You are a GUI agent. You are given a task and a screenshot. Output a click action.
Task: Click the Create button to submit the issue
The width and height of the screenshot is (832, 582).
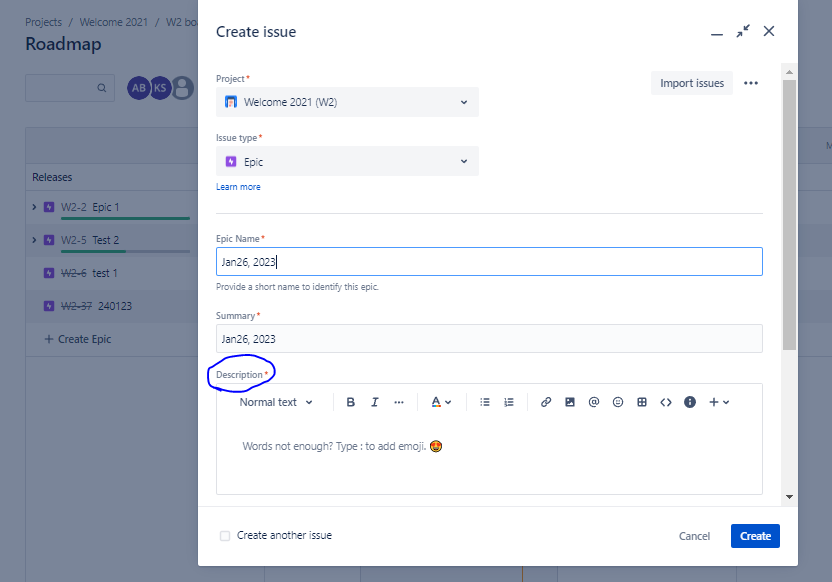coord(754,536)
